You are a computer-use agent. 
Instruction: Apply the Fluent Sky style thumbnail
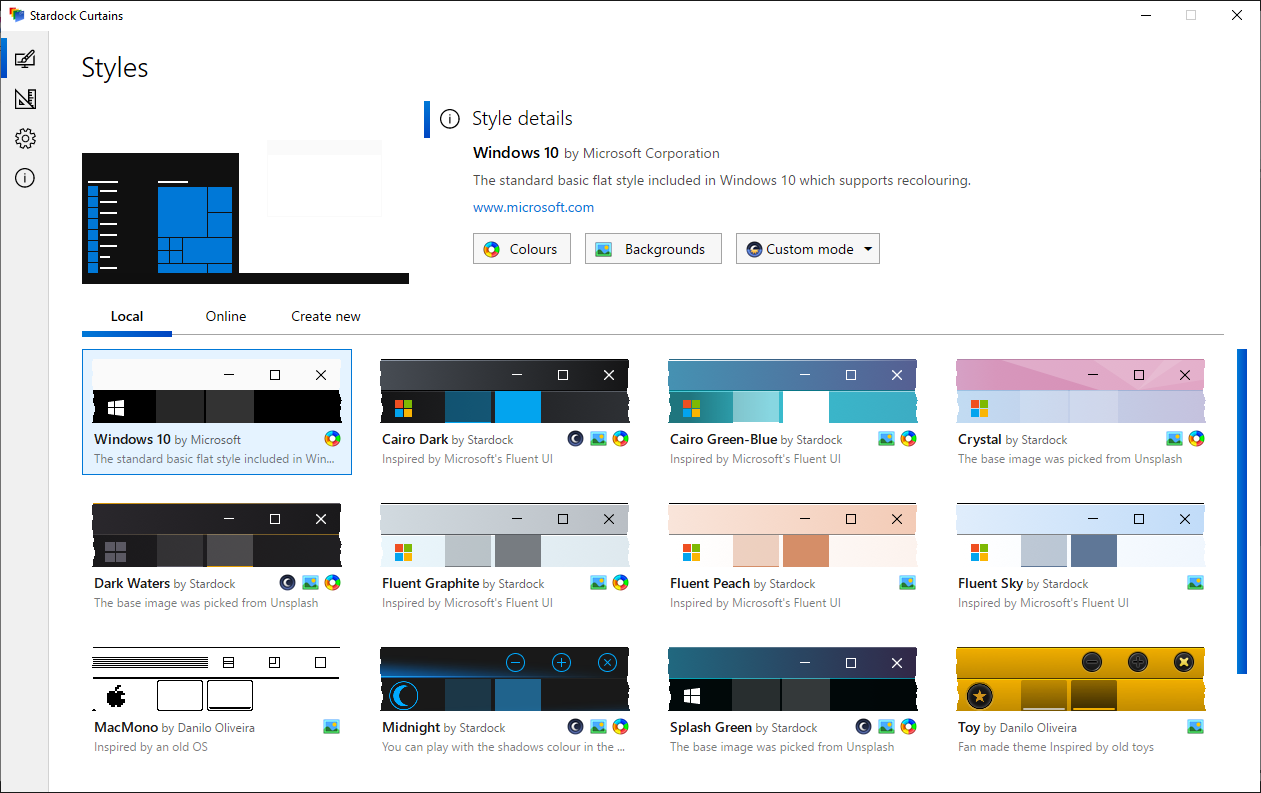1080,535
